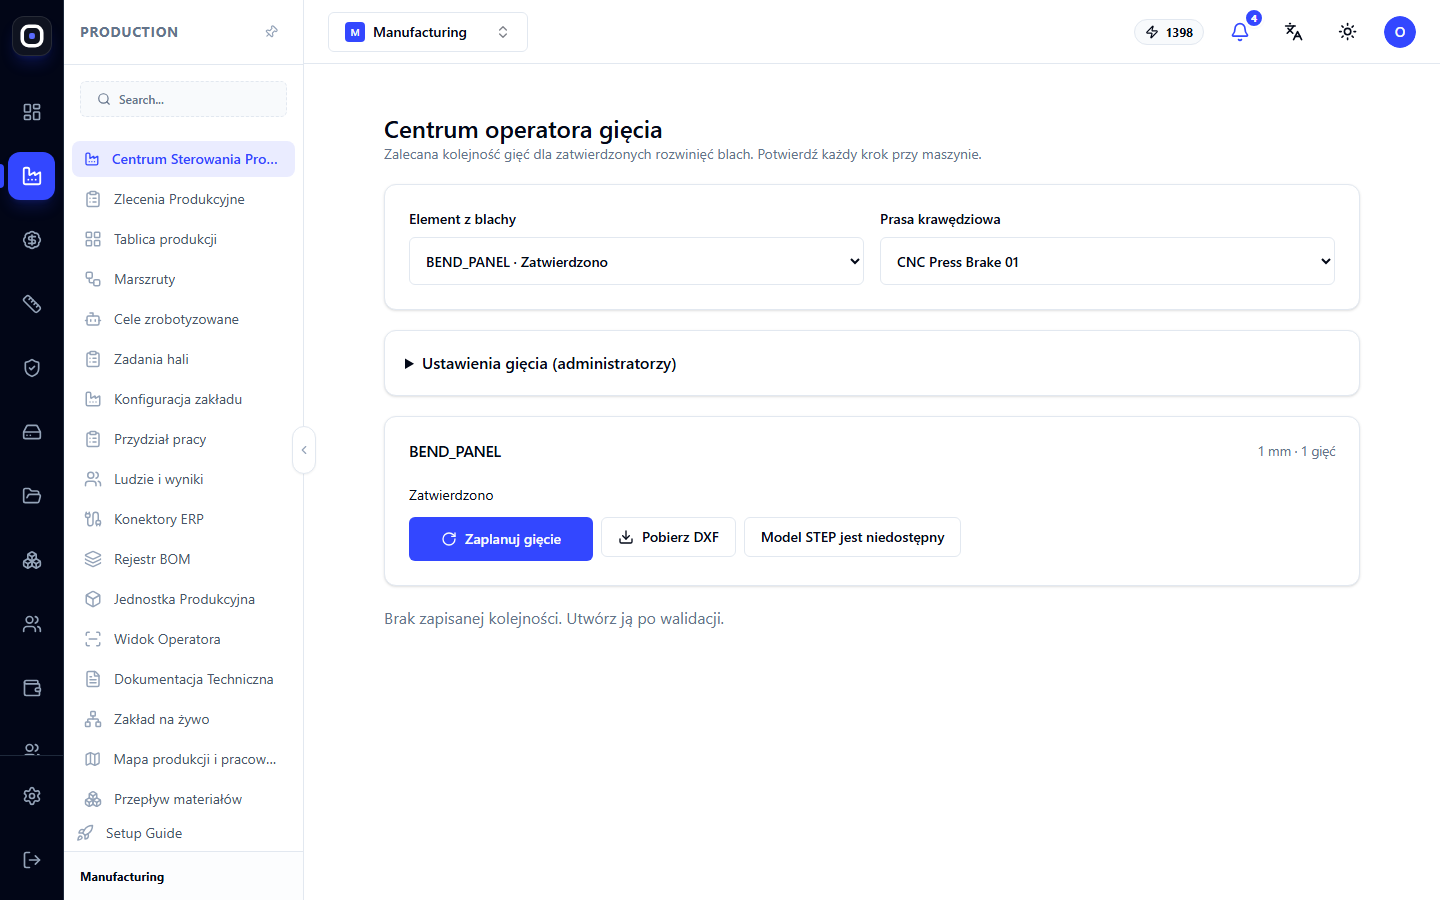The width and height of the screenshot is (1440, 900).
Task: Open the Element z blachy dropdown
Action: pyautogui.click(x=636, y=261)
